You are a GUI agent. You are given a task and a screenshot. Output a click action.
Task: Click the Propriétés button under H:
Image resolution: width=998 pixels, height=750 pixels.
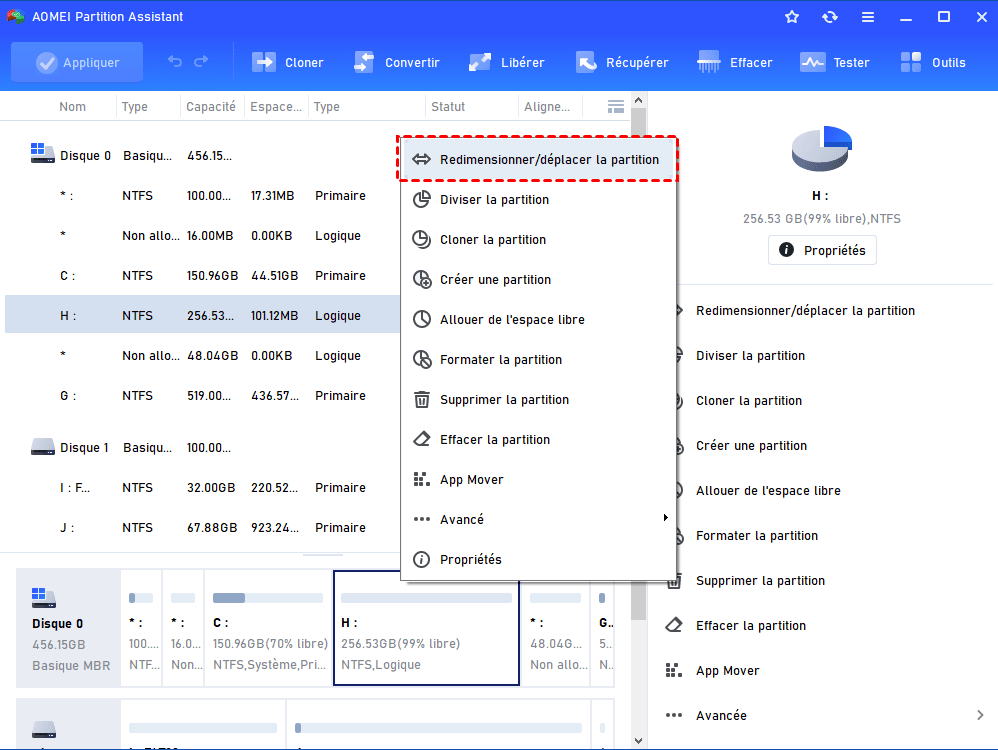coord(822,250)
